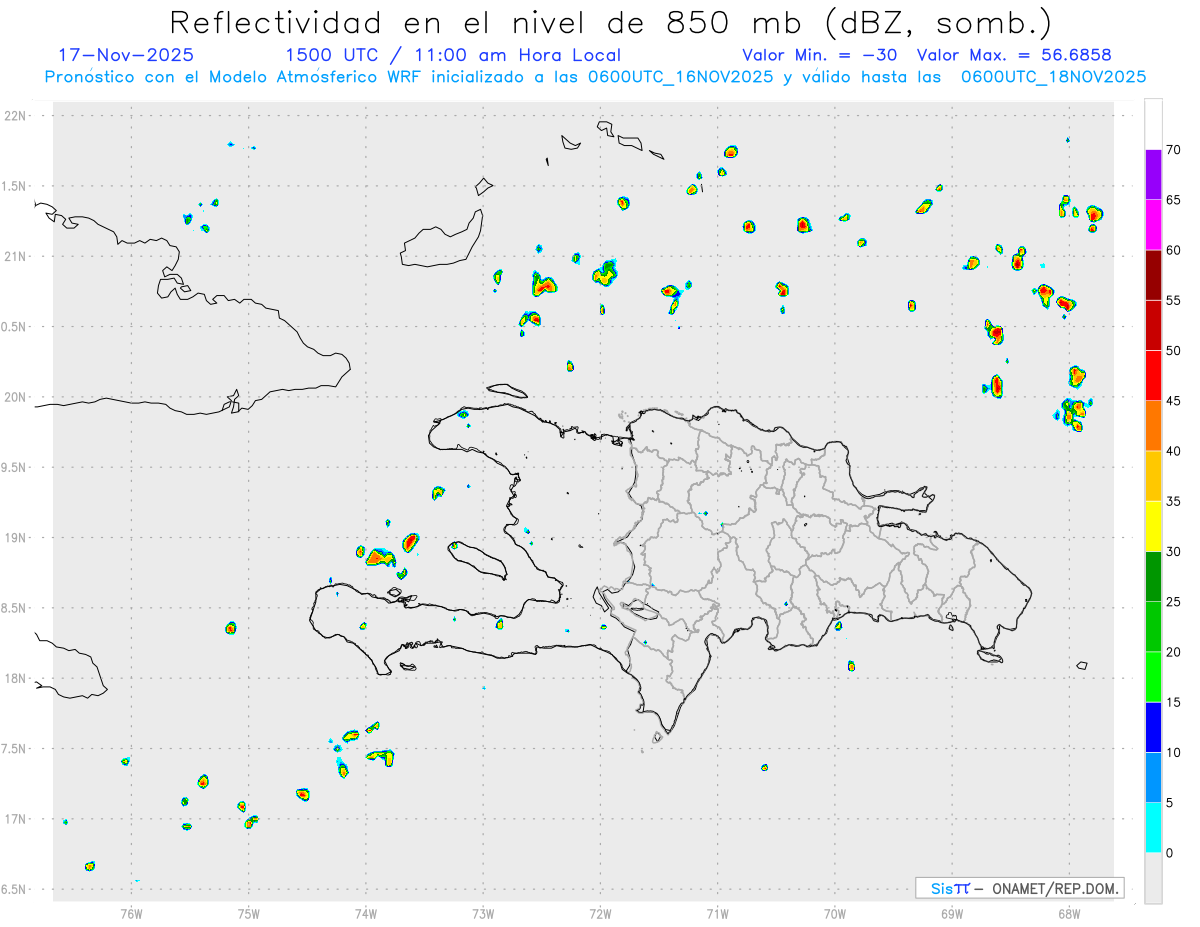Click the magenta 60-65 dBZ colorbar segment

(1153, 225)
